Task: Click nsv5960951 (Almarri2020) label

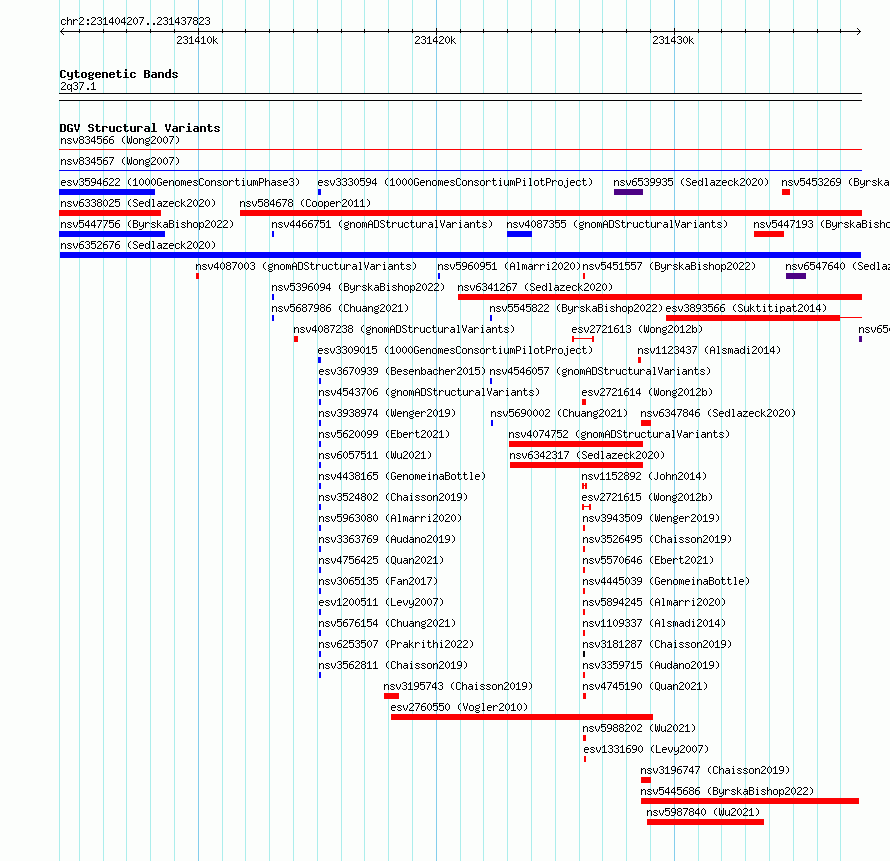Action: click(x=509, y=266)
